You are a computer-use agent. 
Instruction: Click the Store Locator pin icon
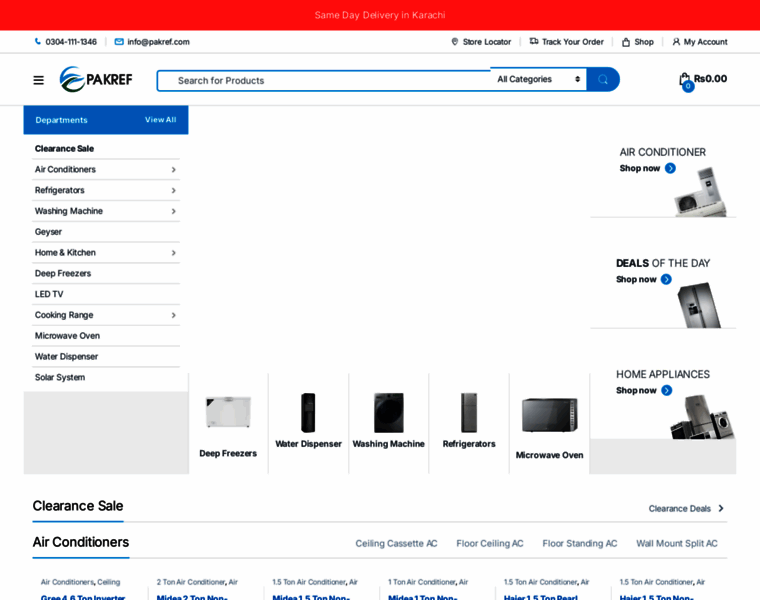point(455,42)
